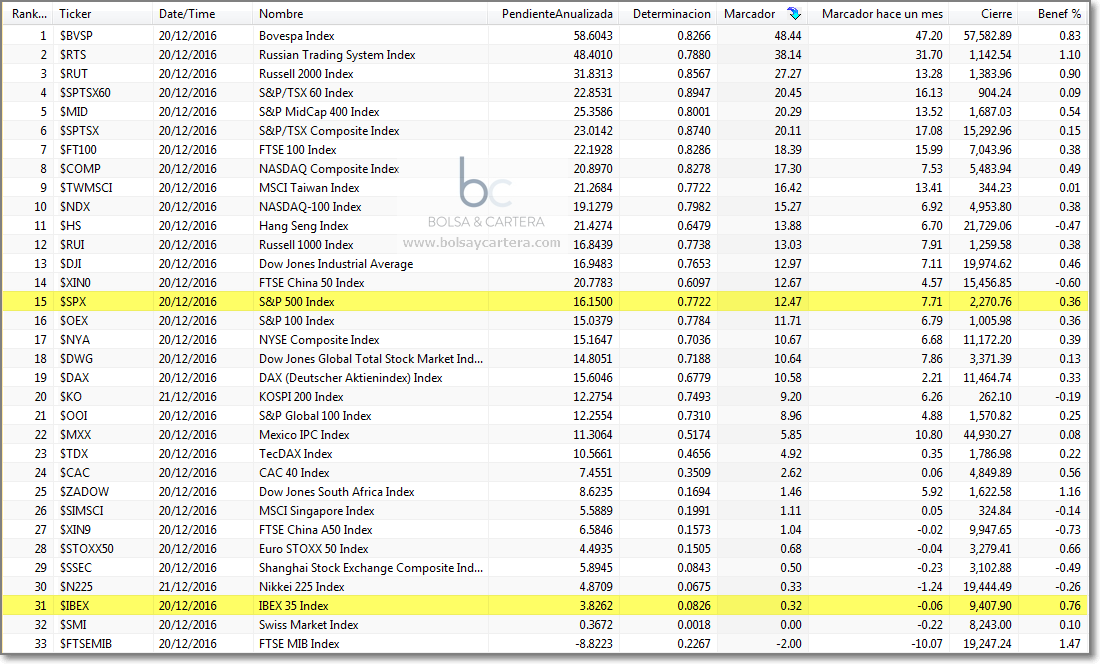Select the $RUT ticker cell
The height and width of the screenshot is (664, 1100).
click(x=74, y=74)
